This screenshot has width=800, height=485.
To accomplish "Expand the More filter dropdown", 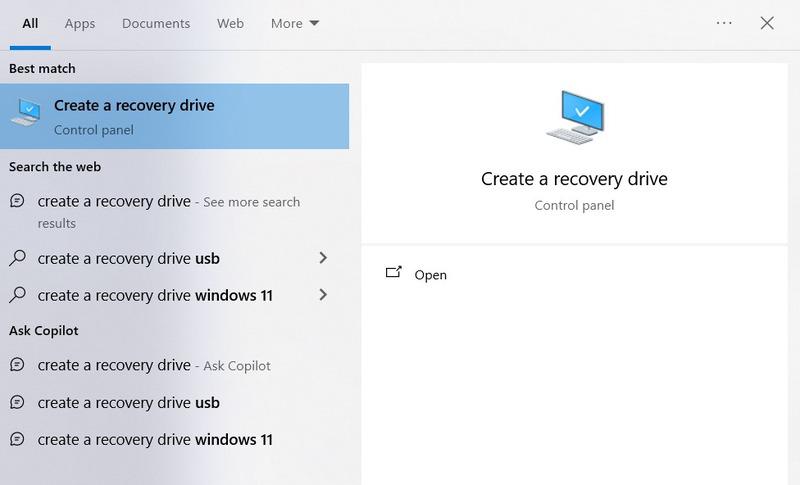I will point(295,23).
